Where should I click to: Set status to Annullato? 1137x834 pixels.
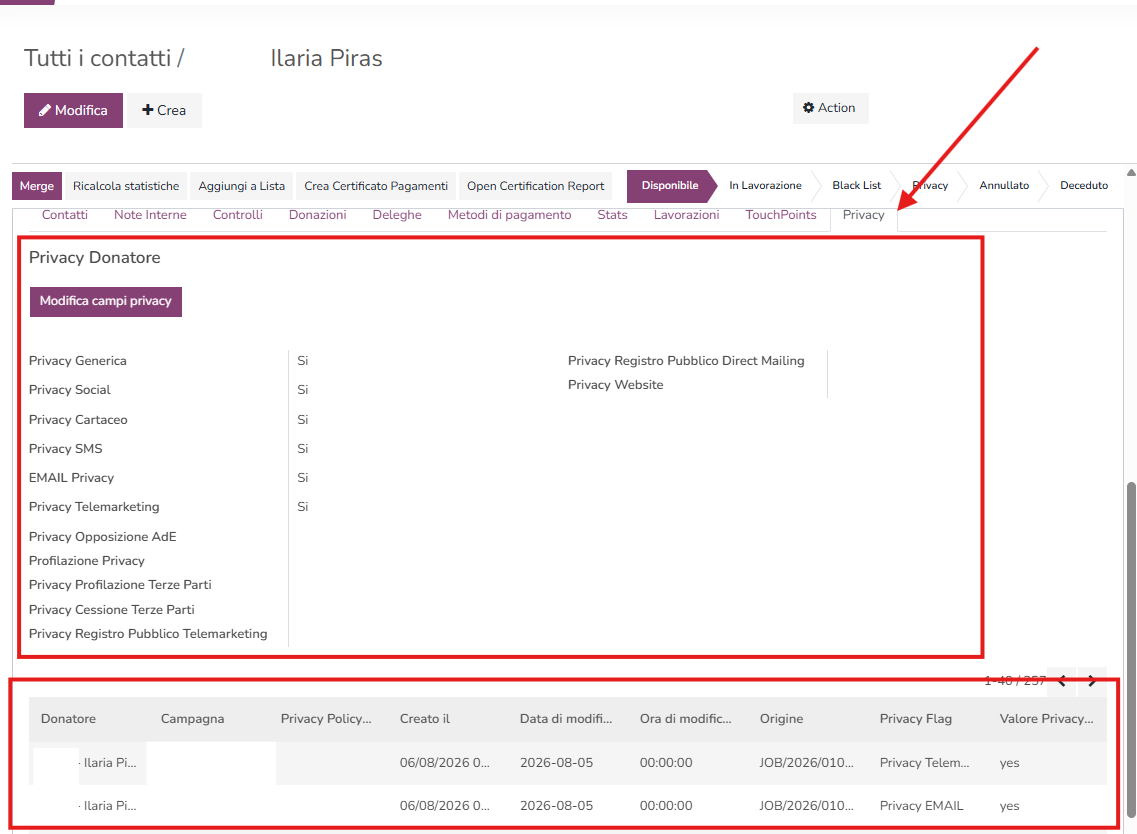click(x=1004, y=186)
